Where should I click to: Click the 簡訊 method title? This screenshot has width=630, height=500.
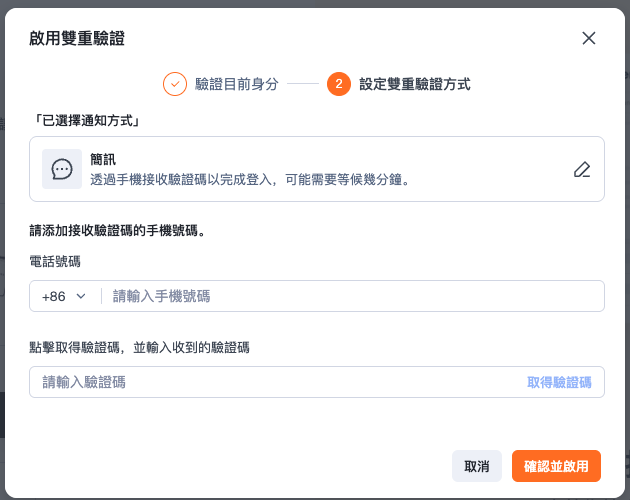103,160
